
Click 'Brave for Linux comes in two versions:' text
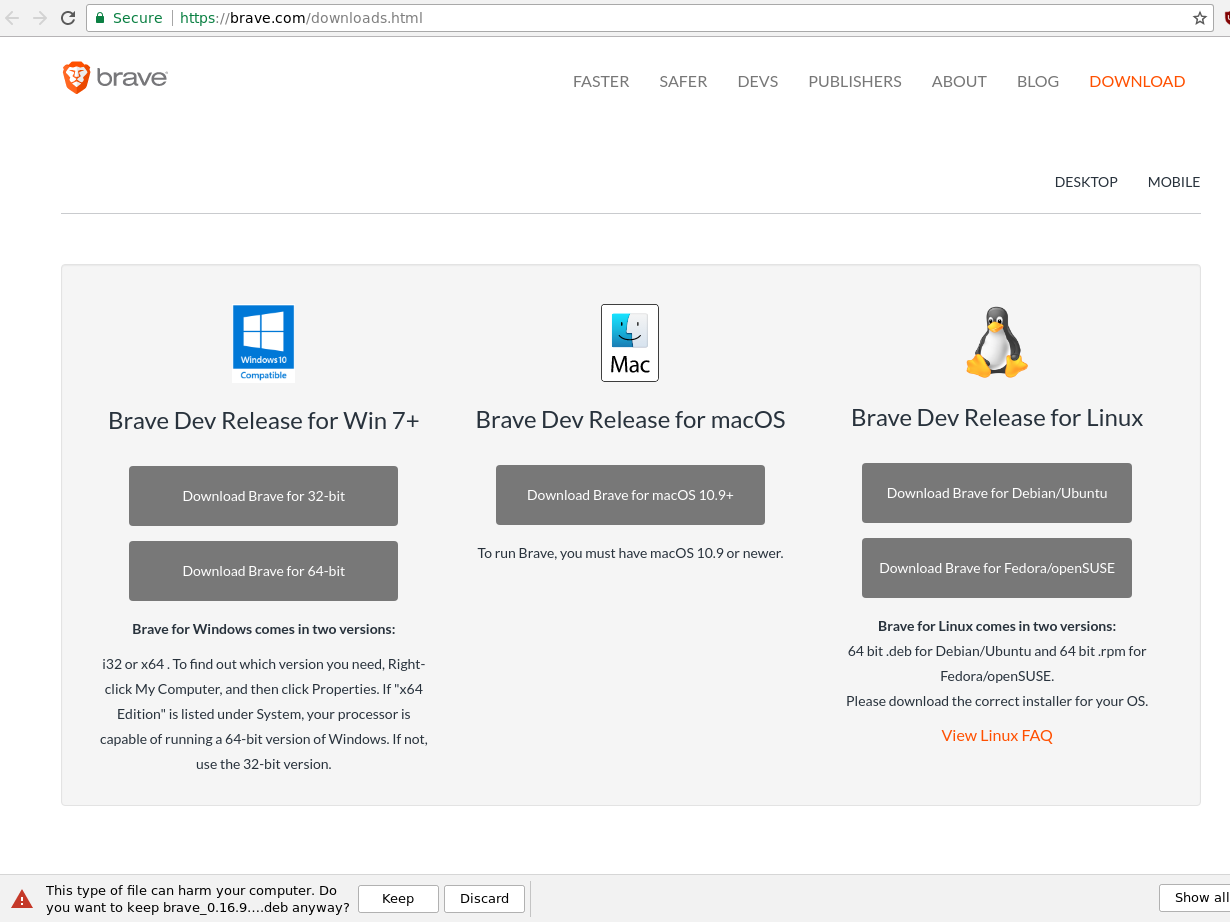[997, 627]
